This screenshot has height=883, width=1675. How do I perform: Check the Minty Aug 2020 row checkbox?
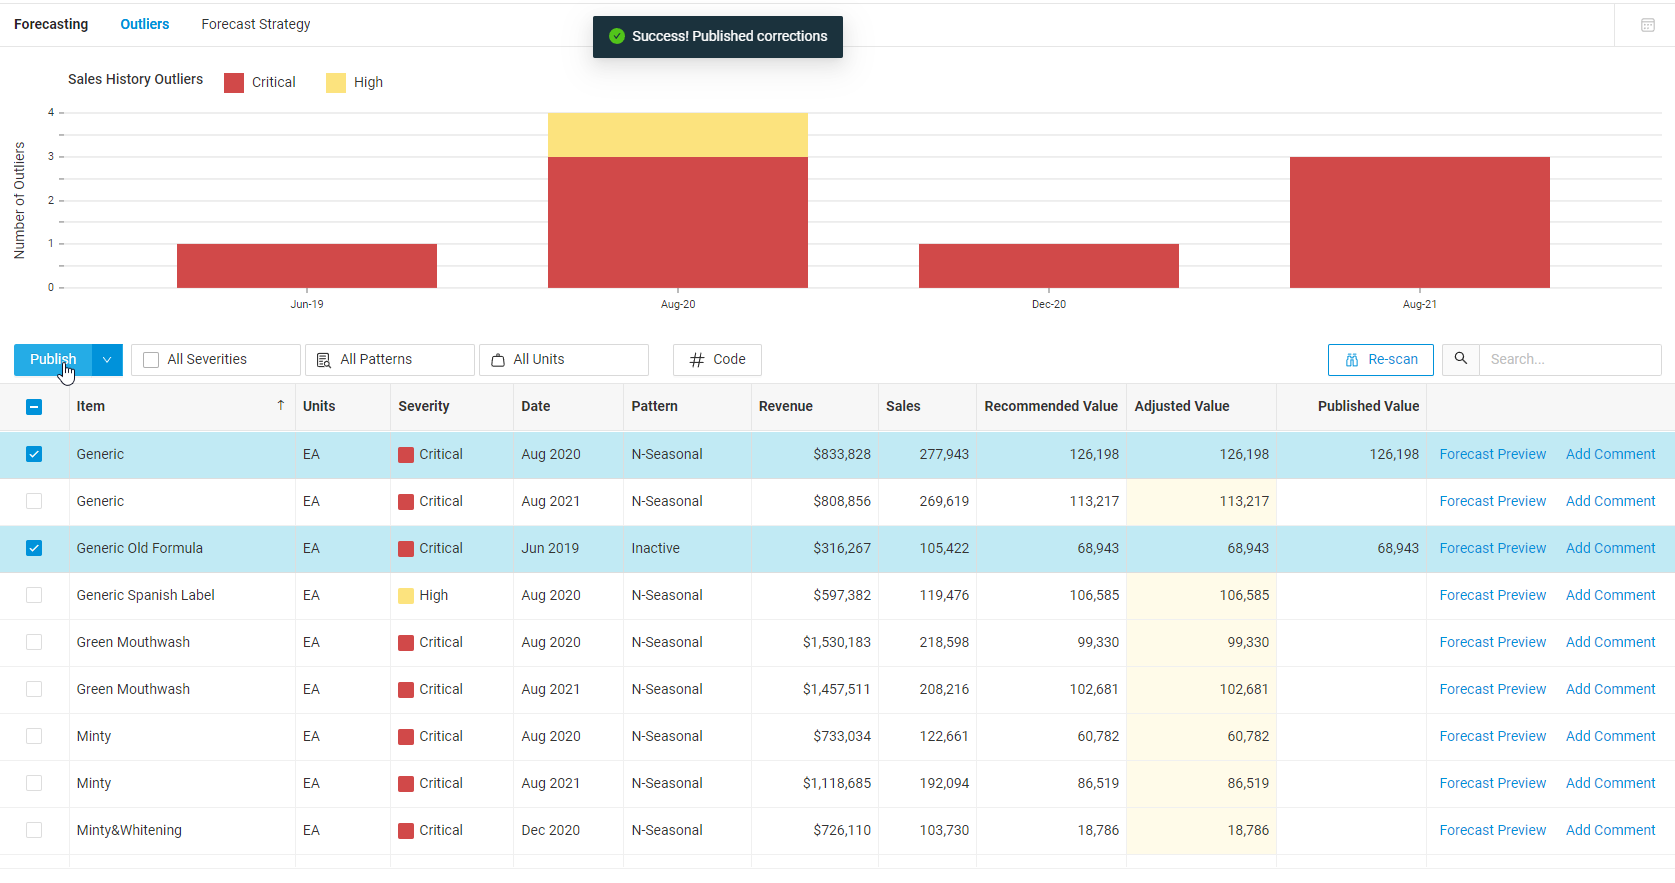(34, 736)
